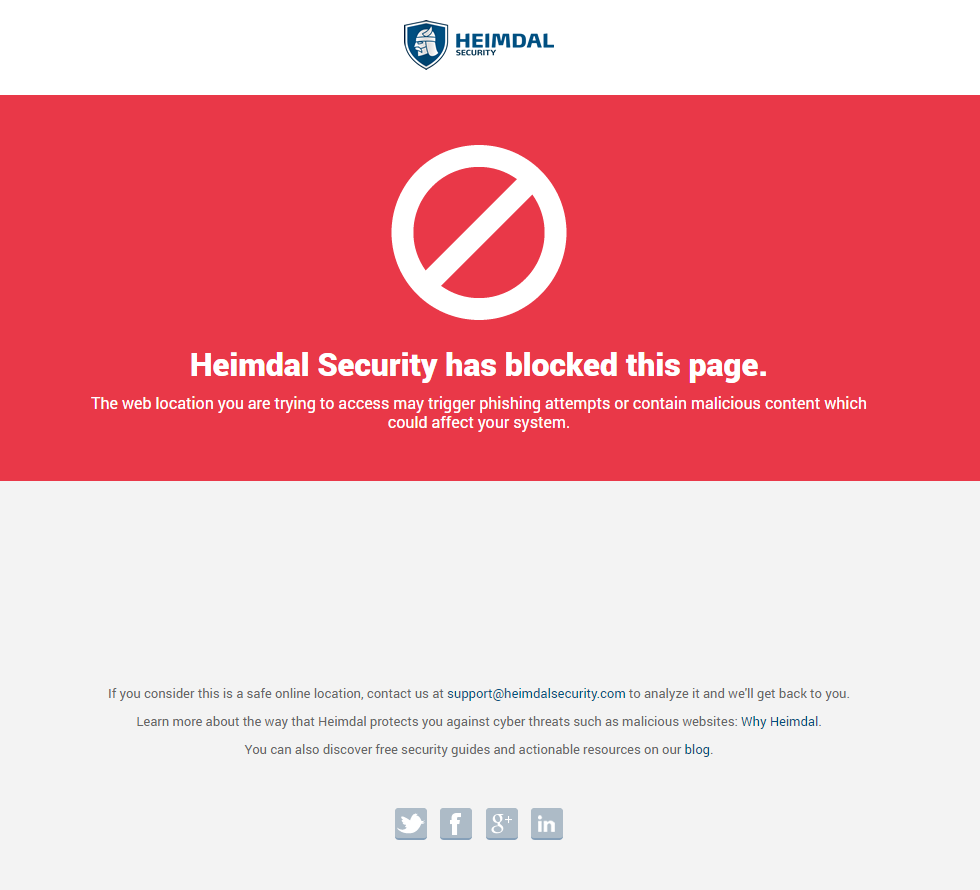980x890 pixels.
Task: Click the SECURITY subtitle under the wordmark
Action: pyautogui.click(x=476, y=53)
